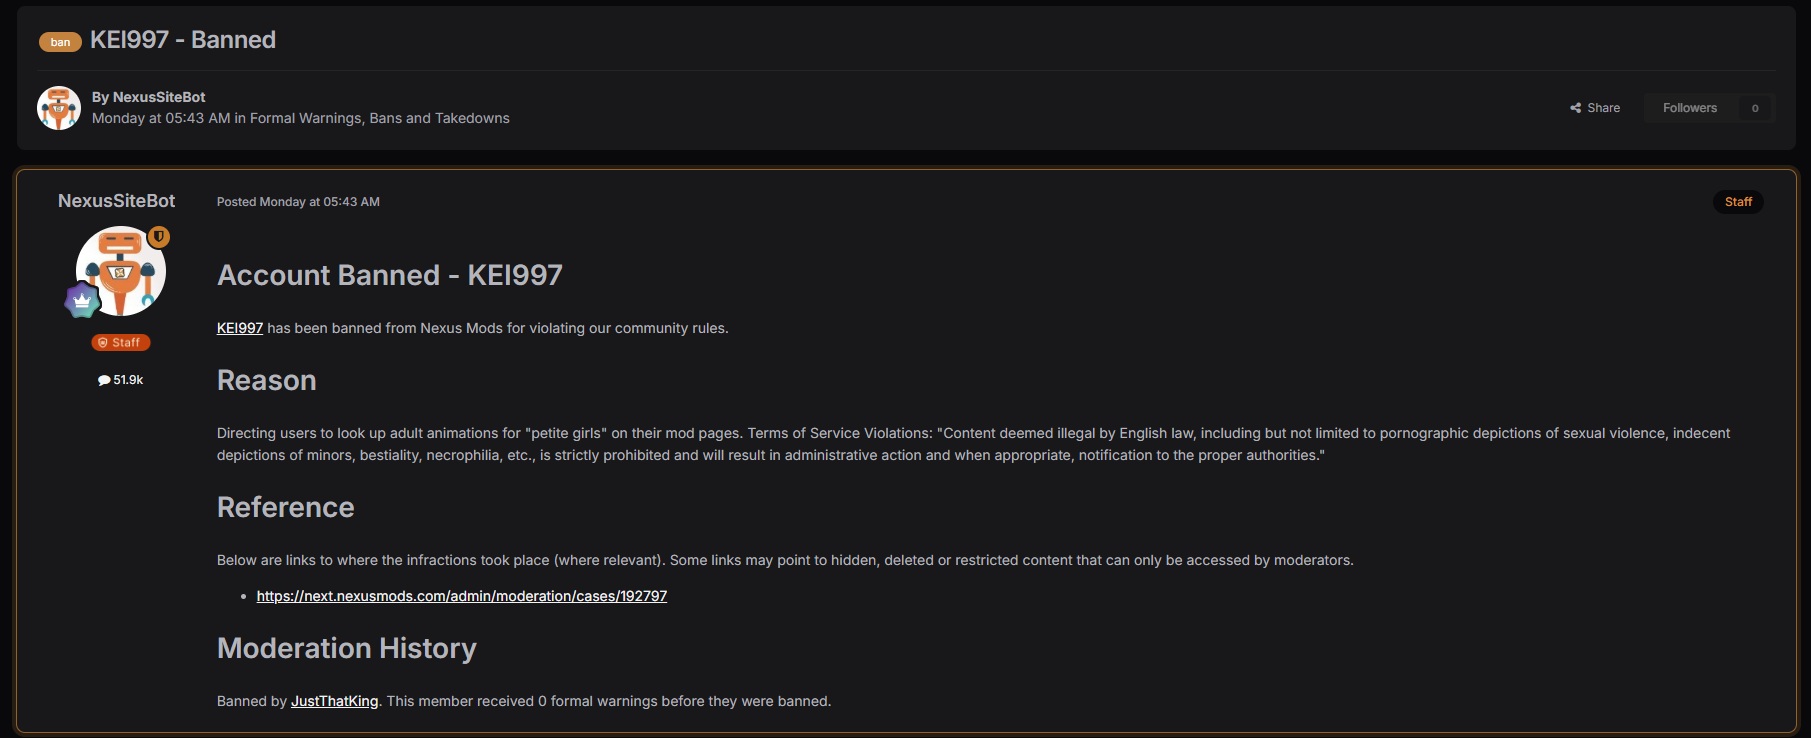The image size is (1811, 738).
Task: Click the followers count "0"
Action: [1755, 108]
